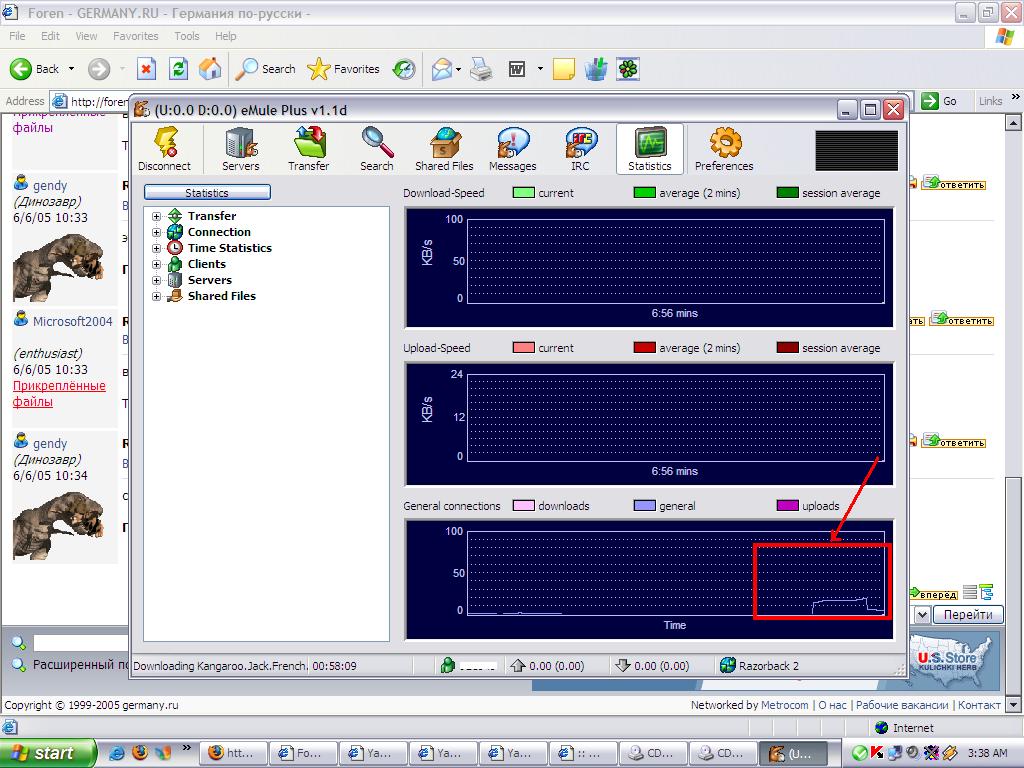Stop page loading with the red X
The image size is (1024, 768).
pos(146,69)
